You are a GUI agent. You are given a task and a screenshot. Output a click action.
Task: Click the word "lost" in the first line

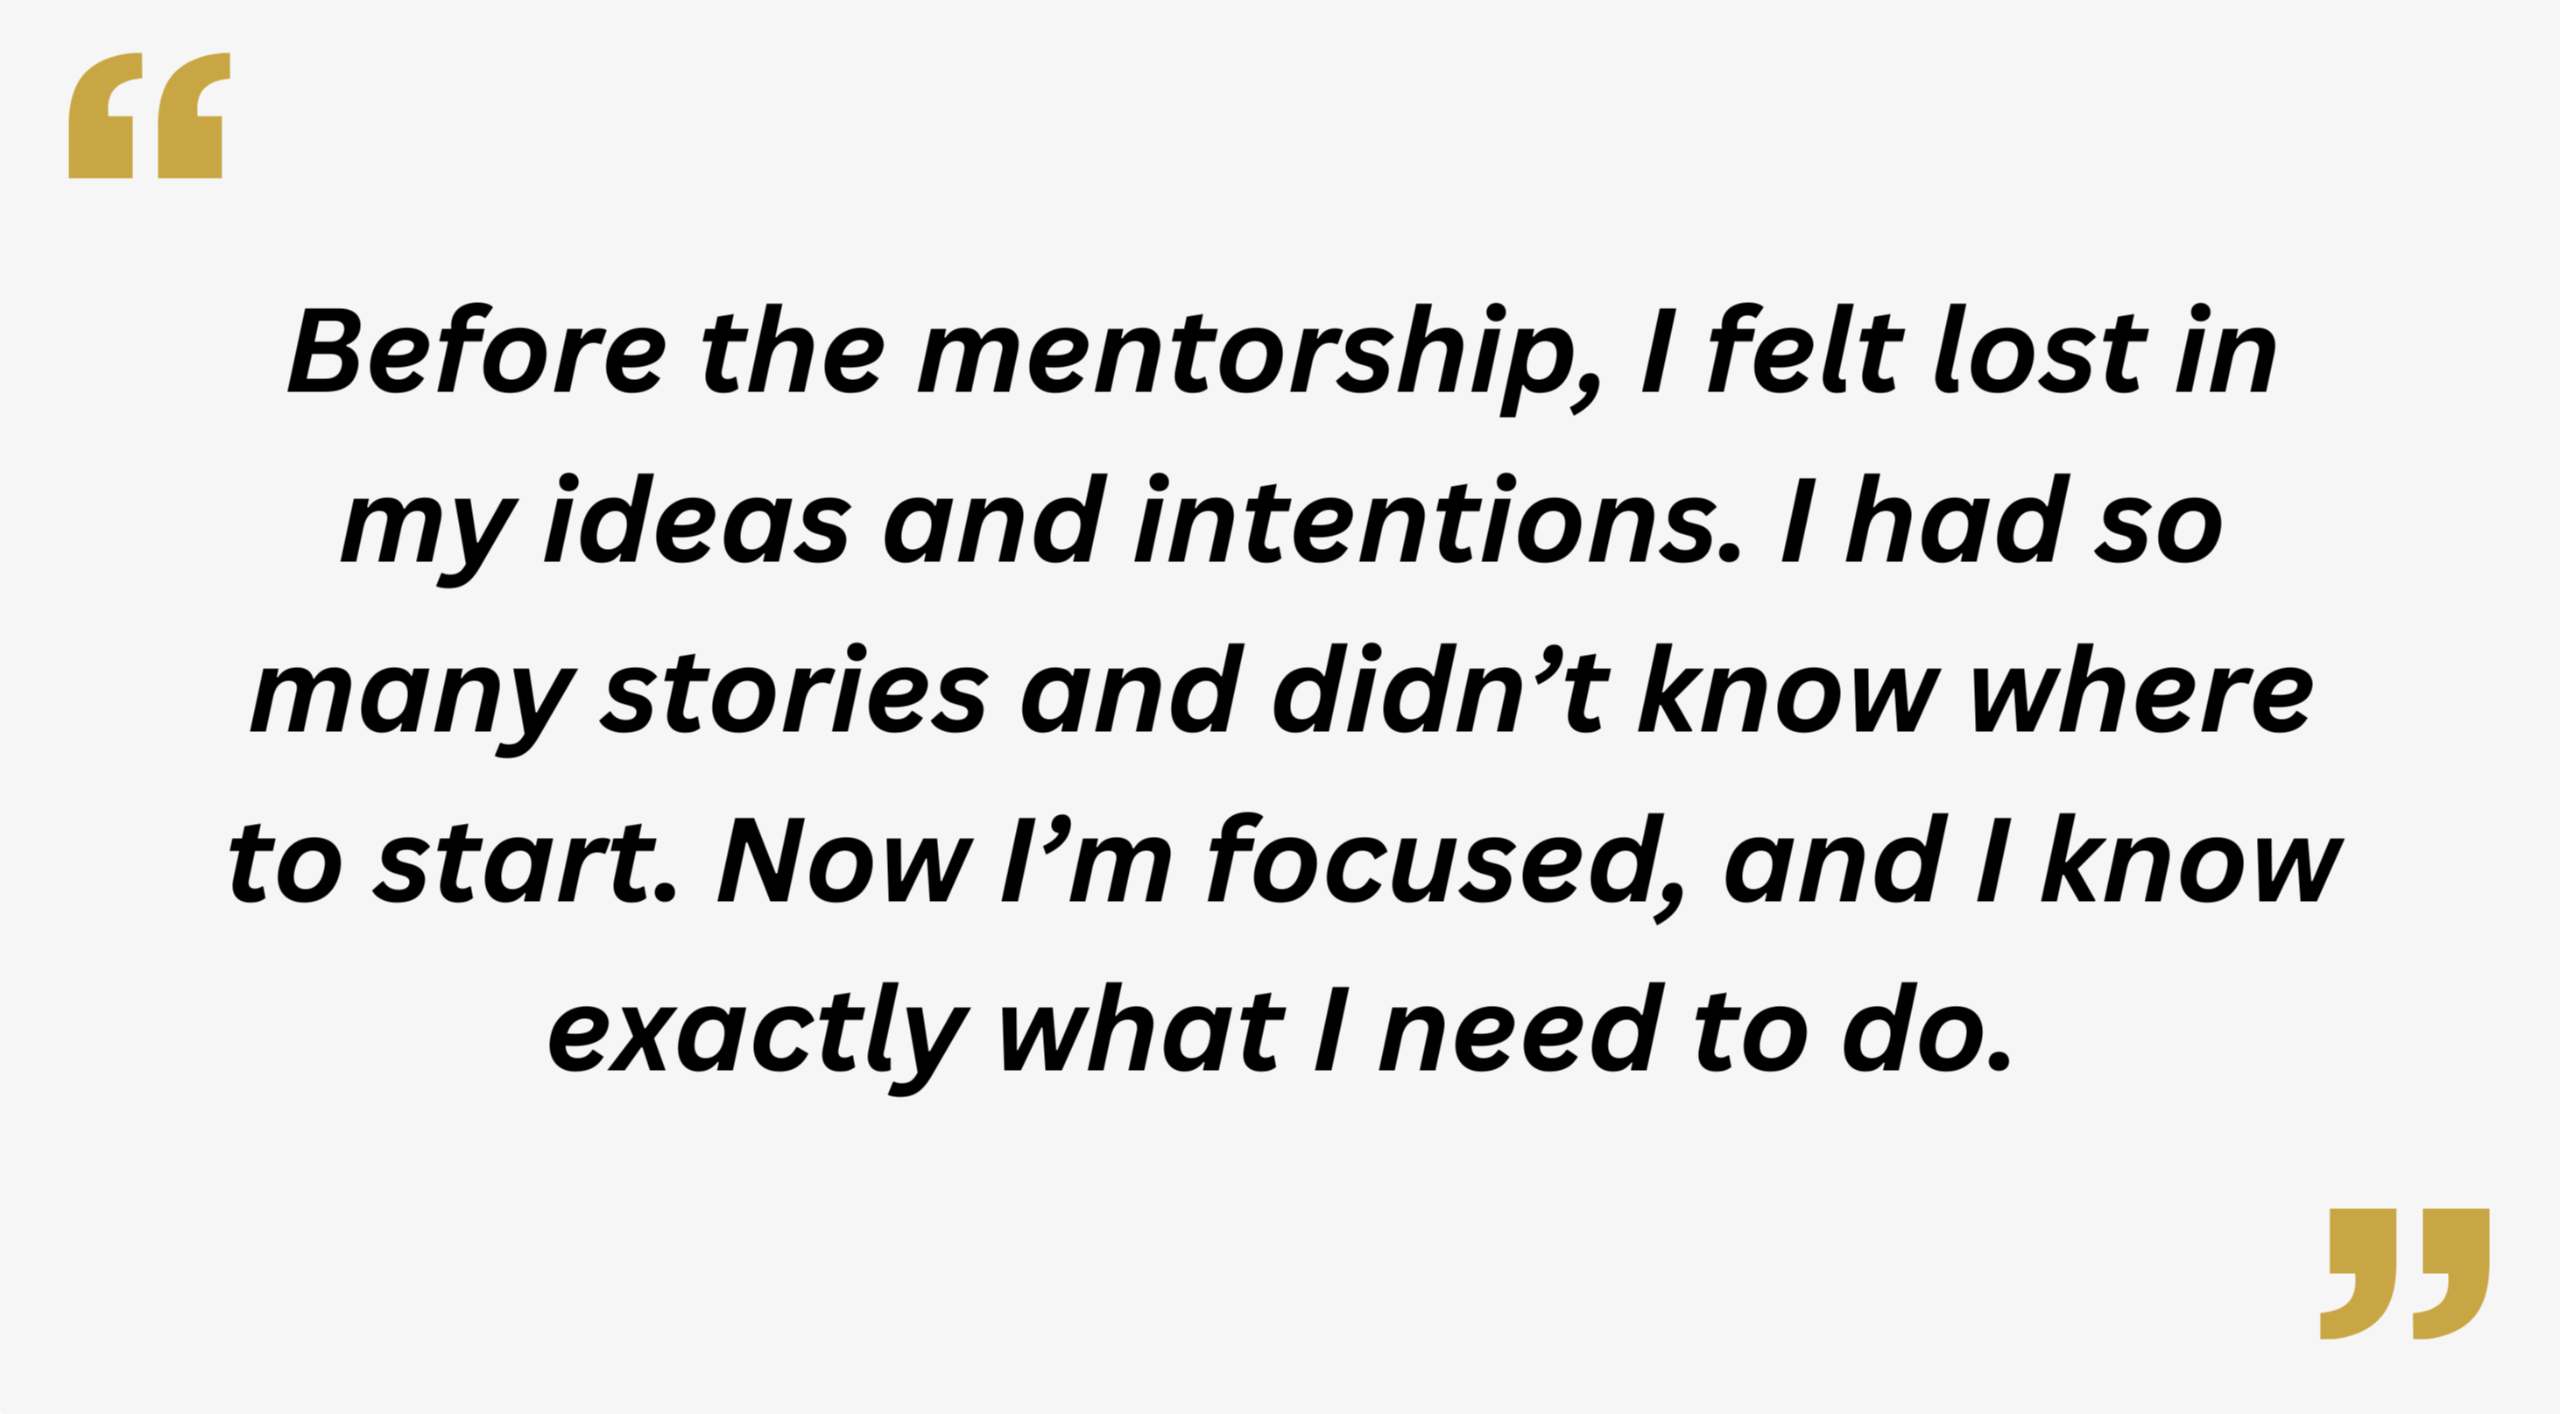coord(2040,350)
